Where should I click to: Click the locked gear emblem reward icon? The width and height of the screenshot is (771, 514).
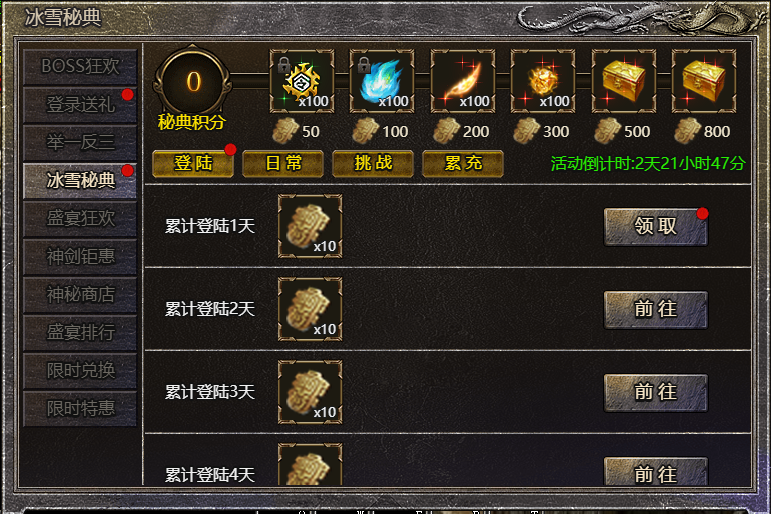[x=302, y=81]
